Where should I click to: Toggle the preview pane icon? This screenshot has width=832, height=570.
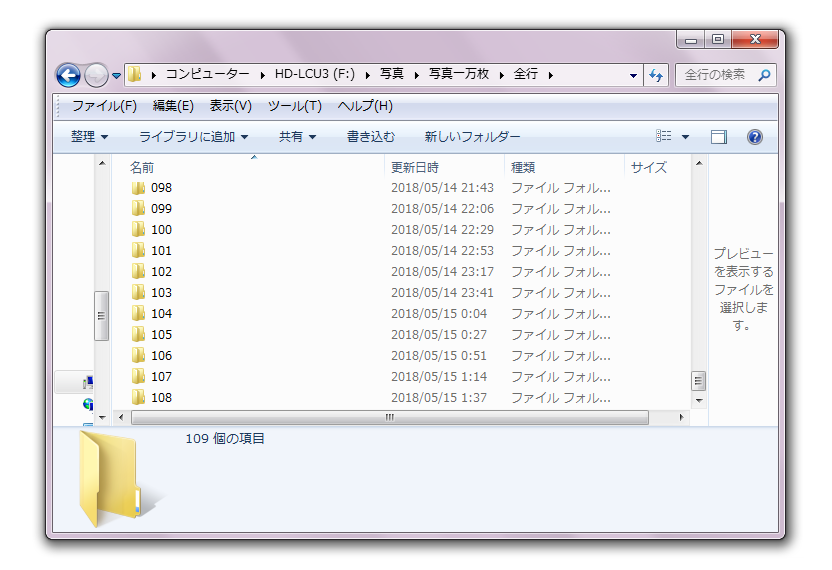tap(719, 137)
